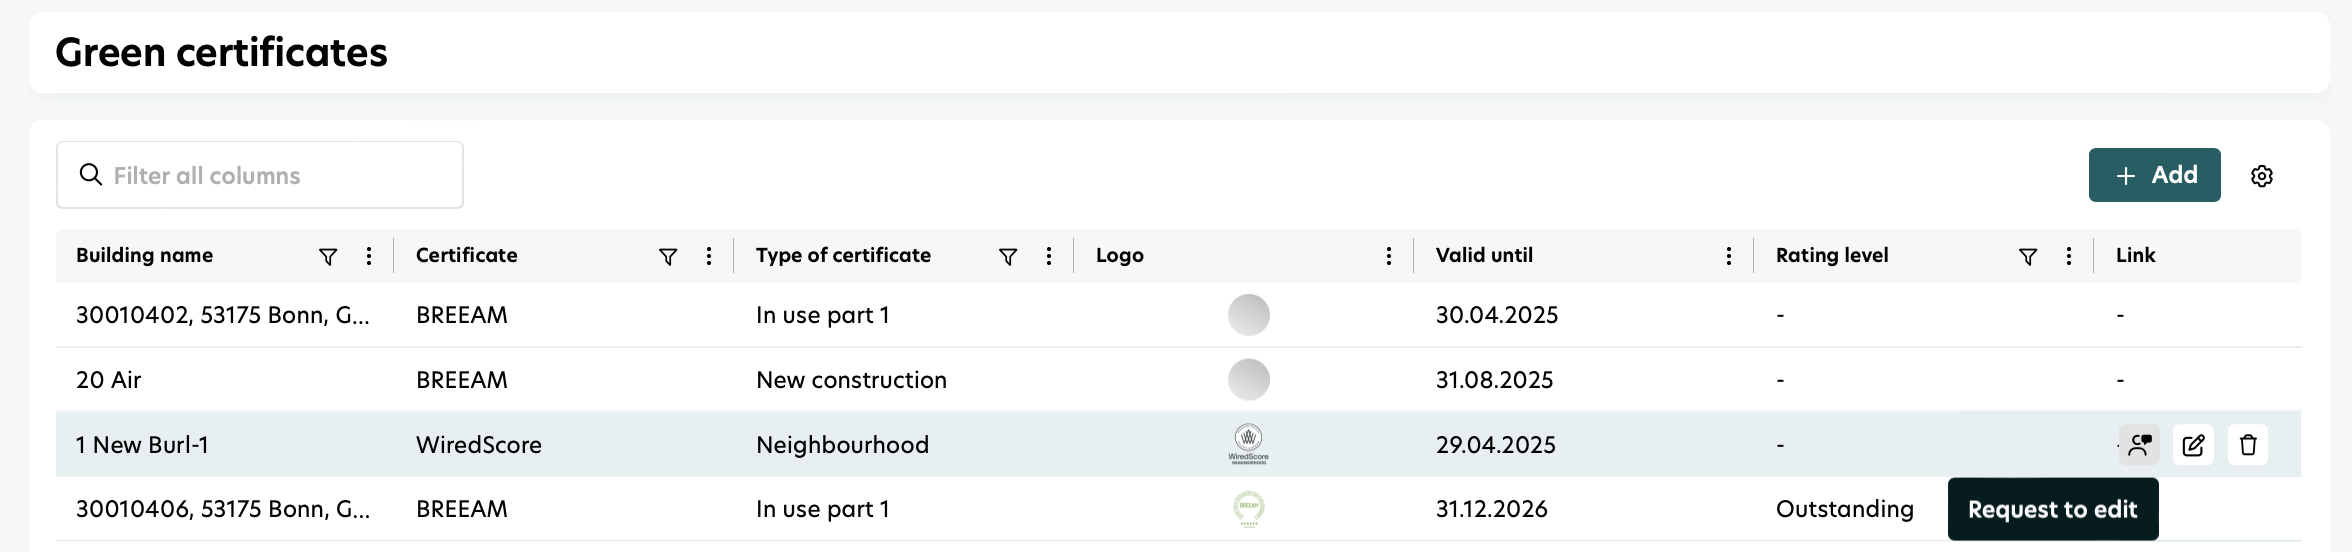Delete the 1 New Burl-1 certificate via trash icon
This screenshot has width=2352, height=552.
tap(2248, 445)
